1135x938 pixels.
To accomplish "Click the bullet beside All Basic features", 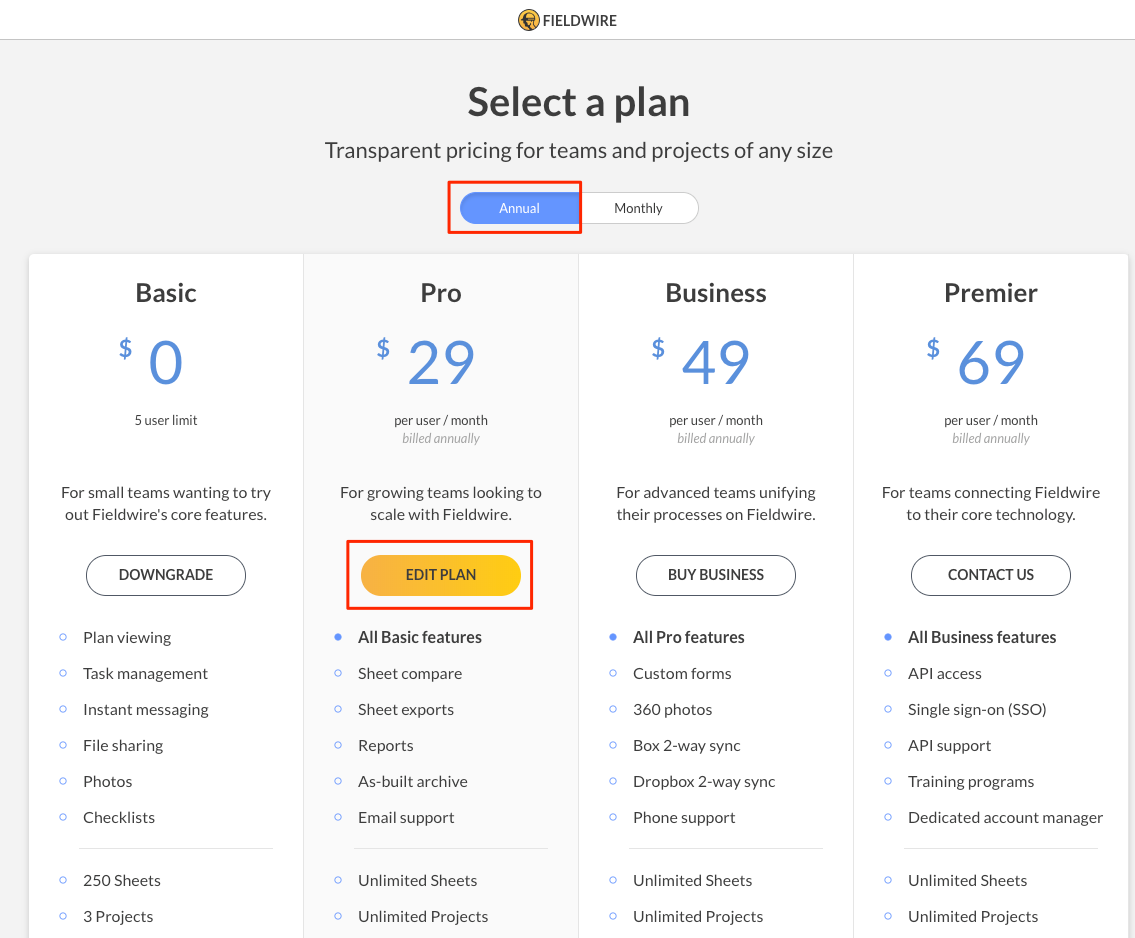I will click(338, 637).
